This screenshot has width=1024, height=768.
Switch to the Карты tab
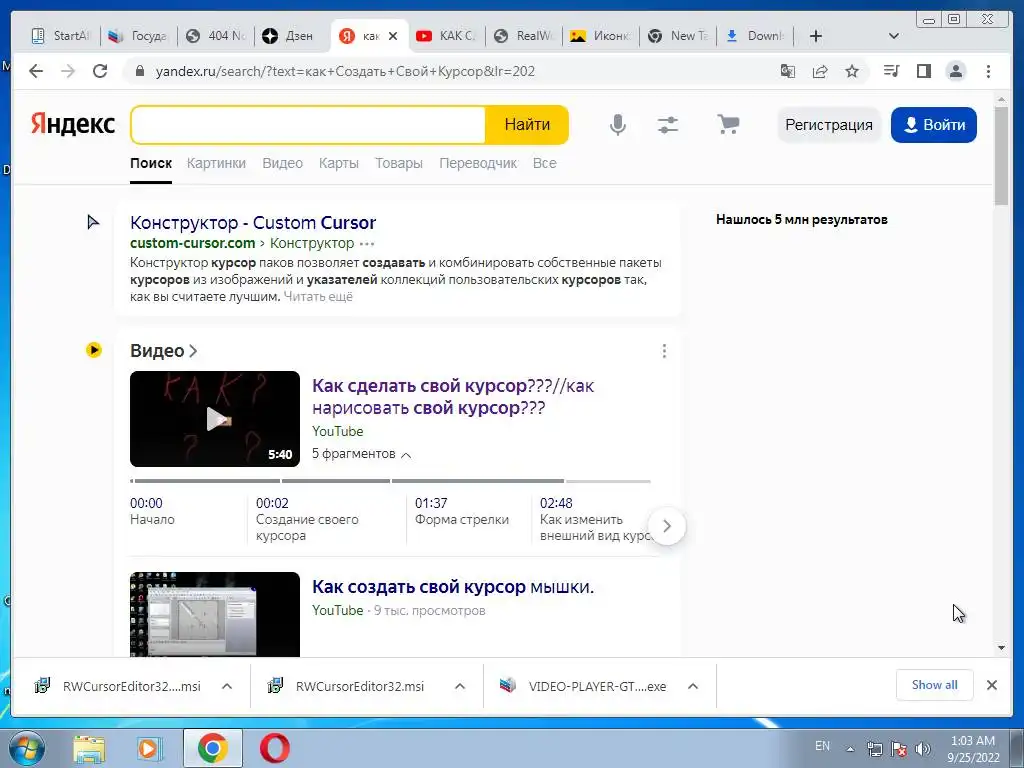(x=339, y=163)
